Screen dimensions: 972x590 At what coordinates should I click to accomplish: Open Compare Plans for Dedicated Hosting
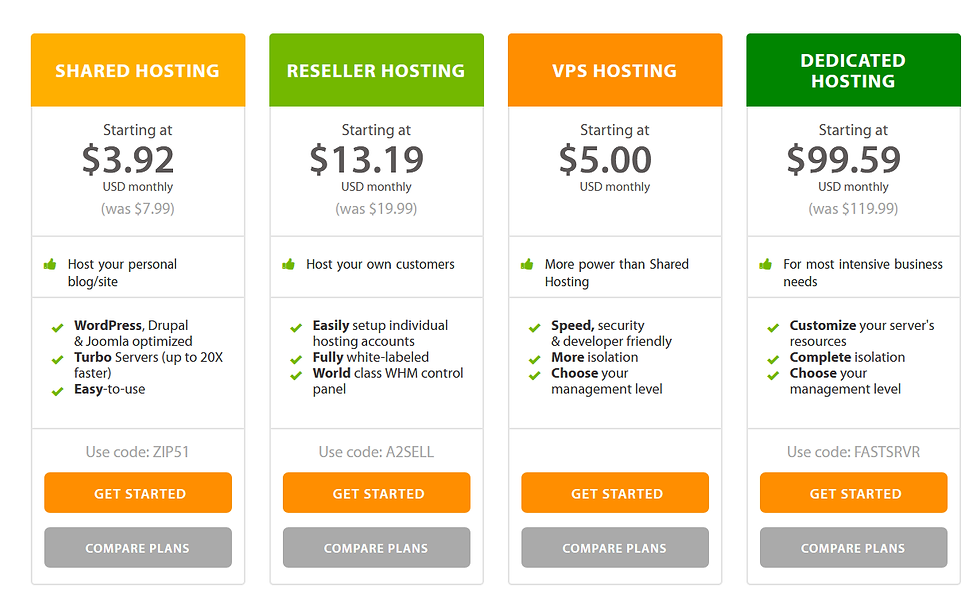tap(853, 548)
